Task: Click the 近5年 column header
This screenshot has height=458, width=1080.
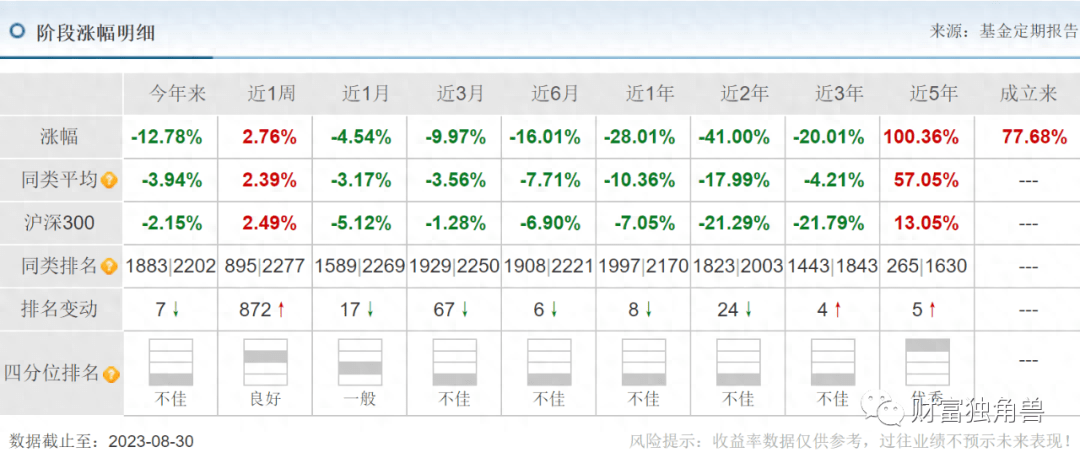Action: [934, 94]
